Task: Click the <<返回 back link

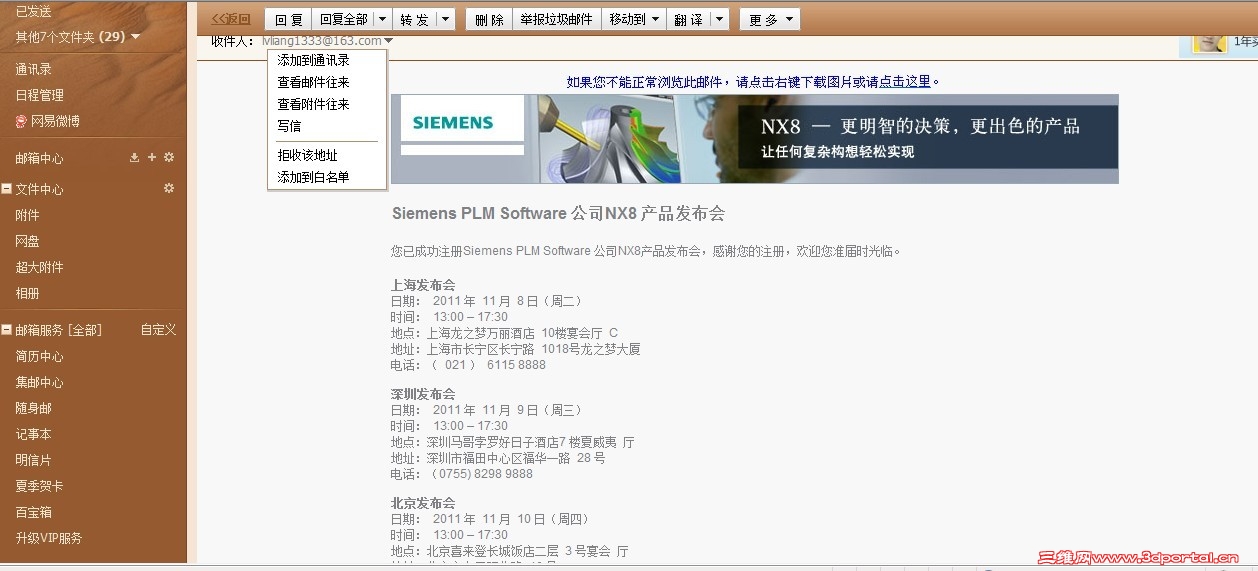Action: 231,19
